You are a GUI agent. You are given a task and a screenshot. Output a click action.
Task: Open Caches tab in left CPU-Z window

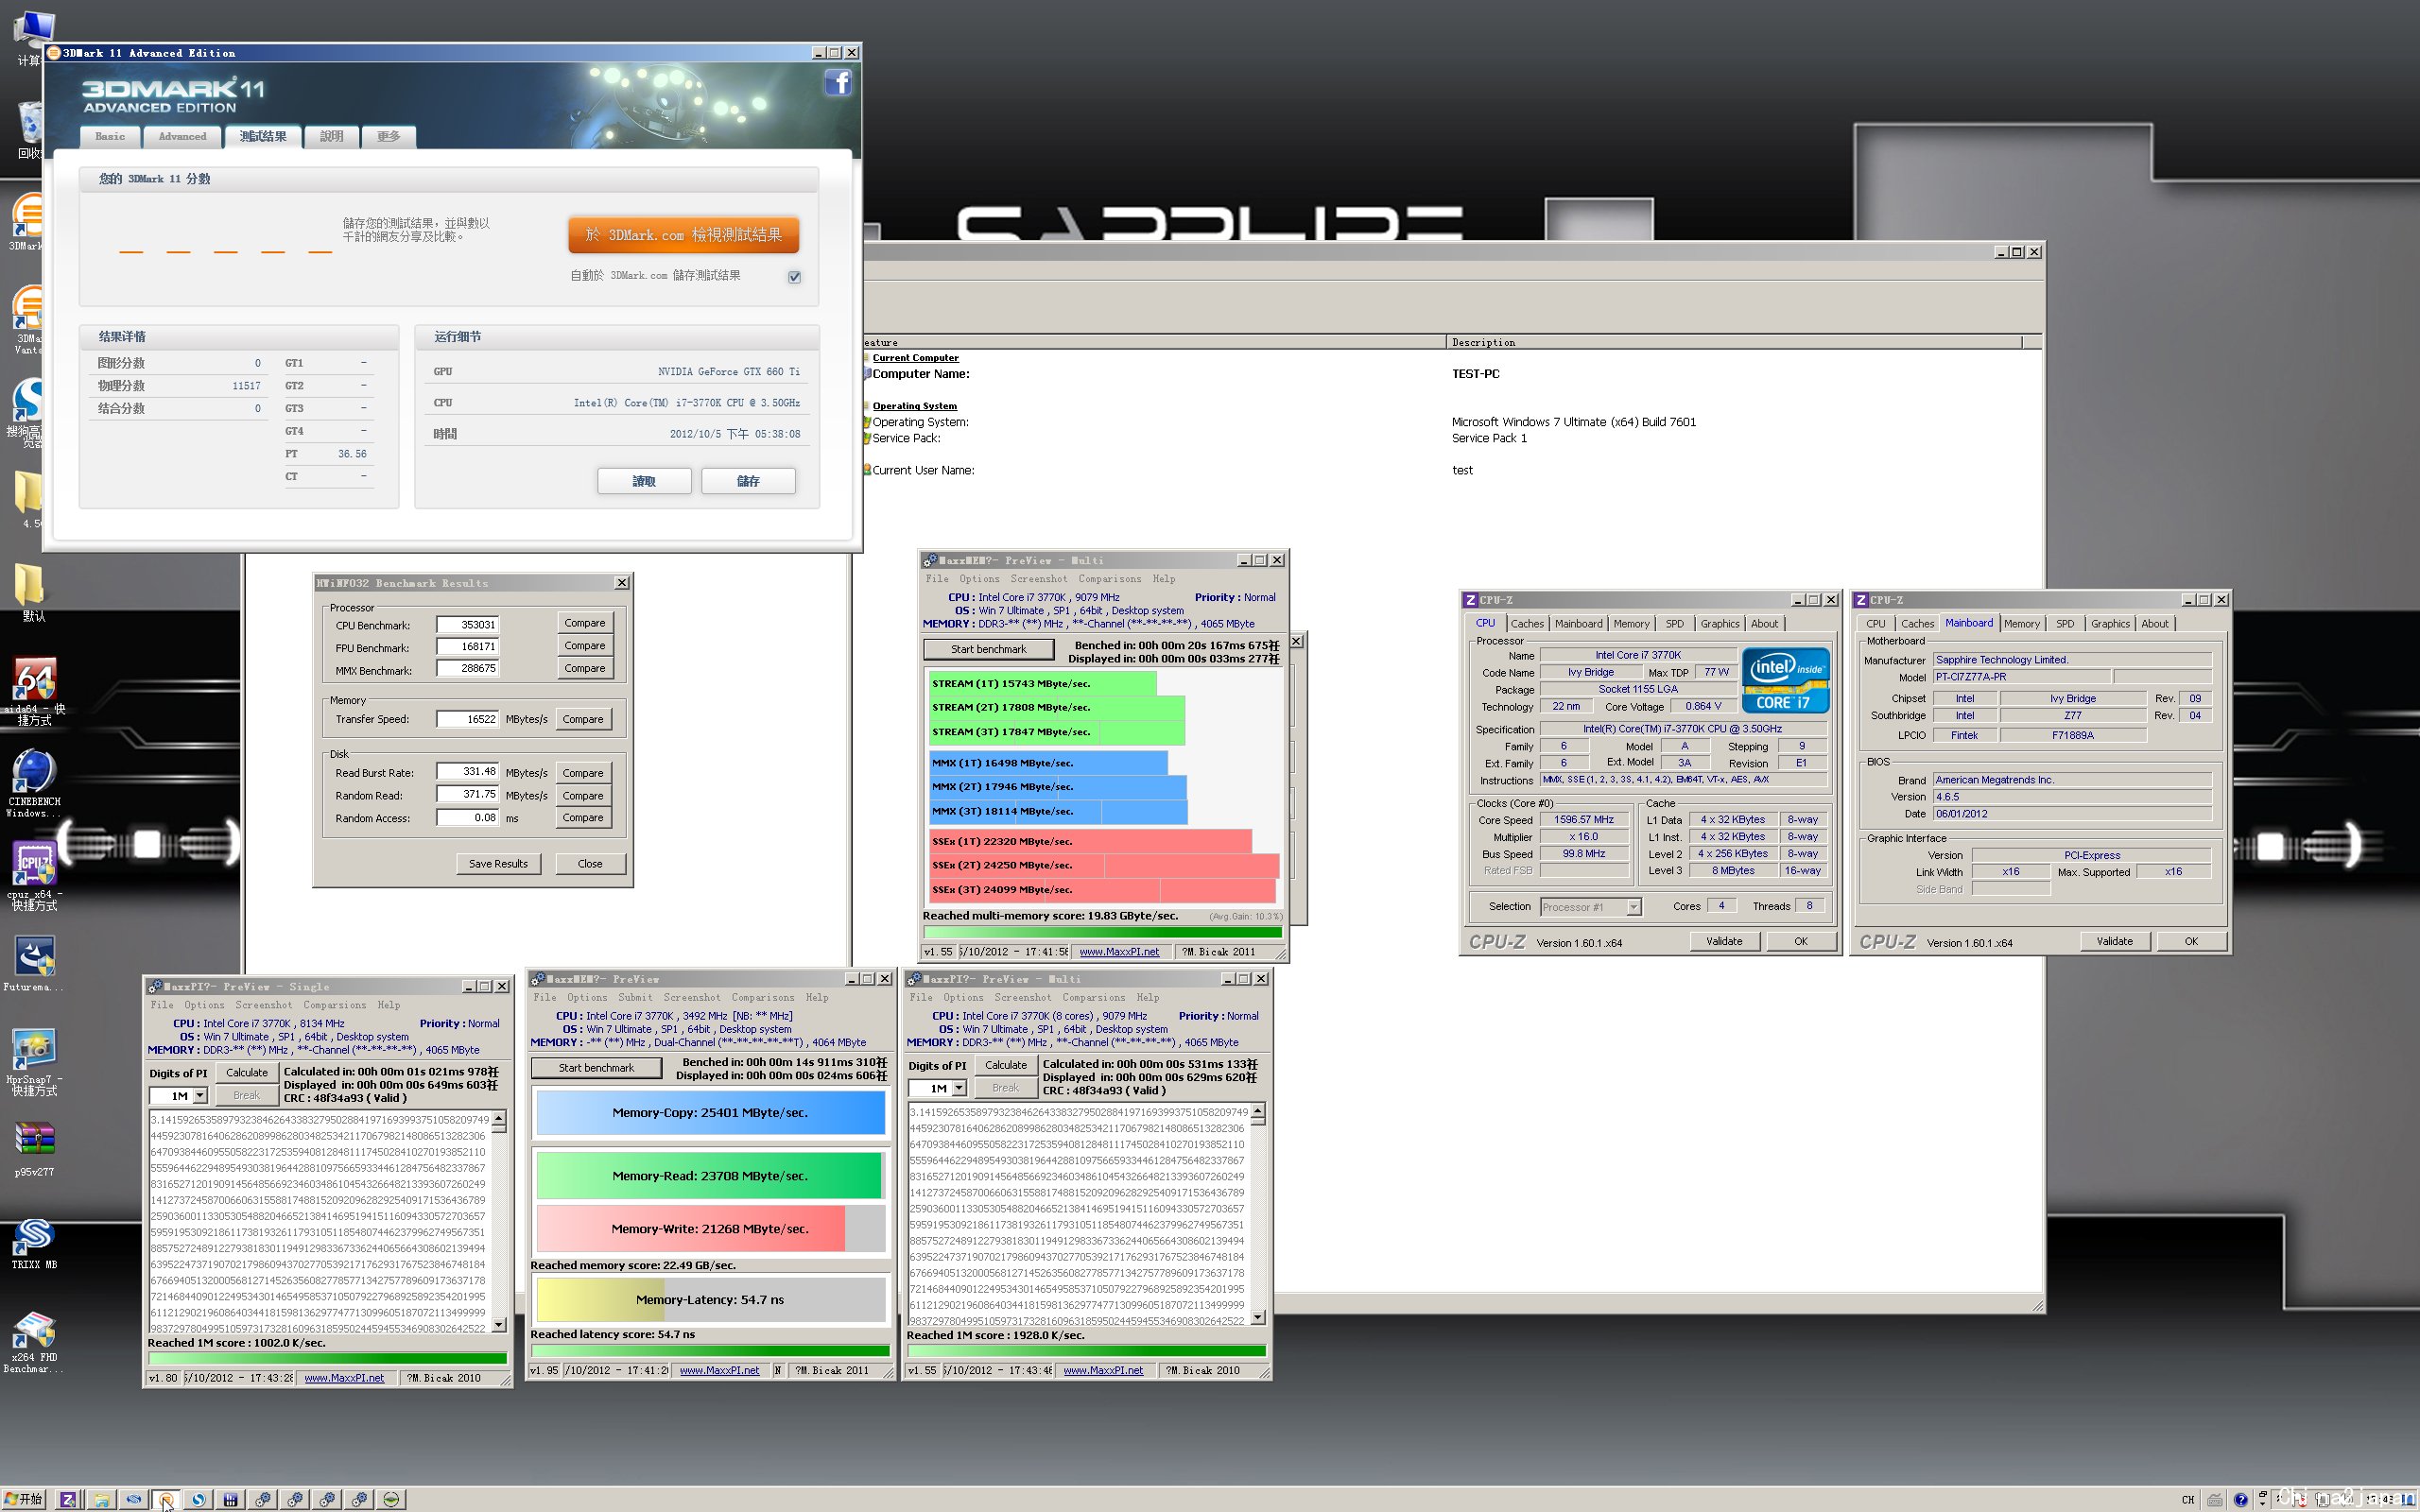point(1527,623)
